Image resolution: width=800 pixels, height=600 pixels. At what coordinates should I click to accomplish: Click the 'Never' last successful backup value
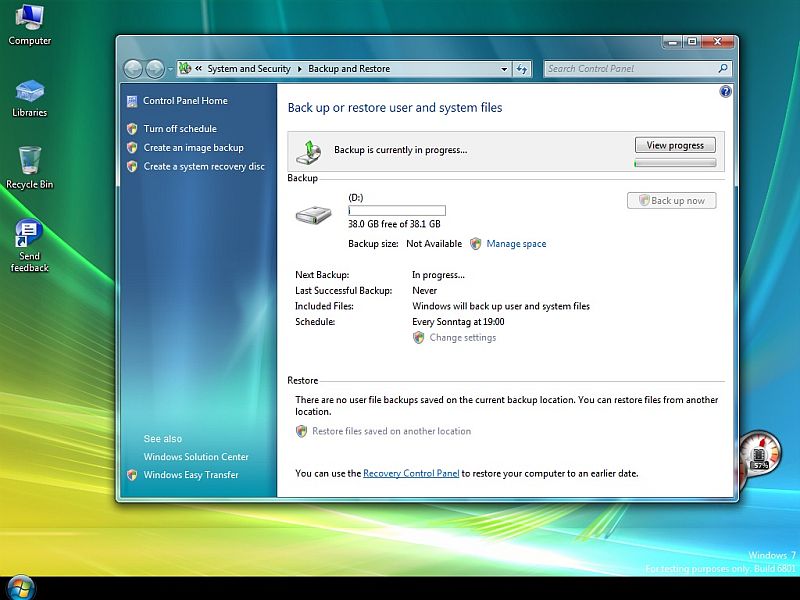[424, 291]
